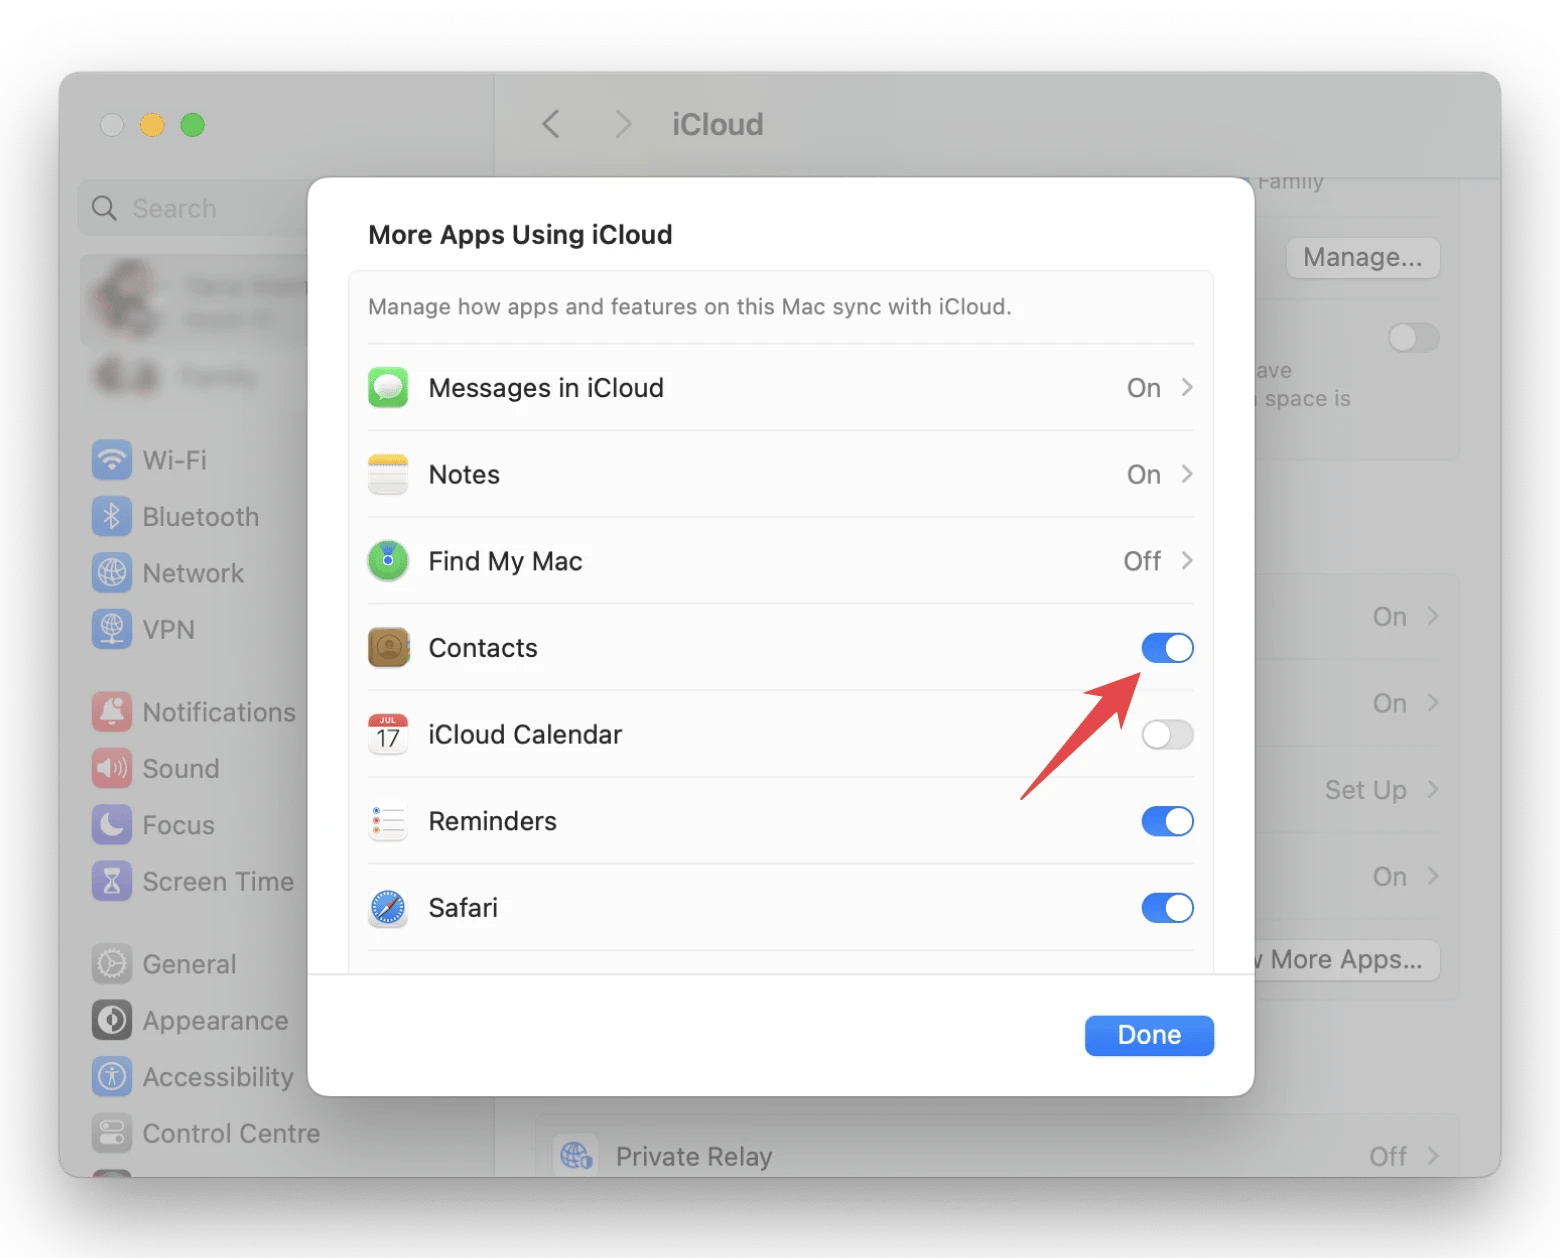The height and width of the screenshot is (1258, 1560).
Task: Switch off the Safari toggle
Action: (x=1167, y=908)
